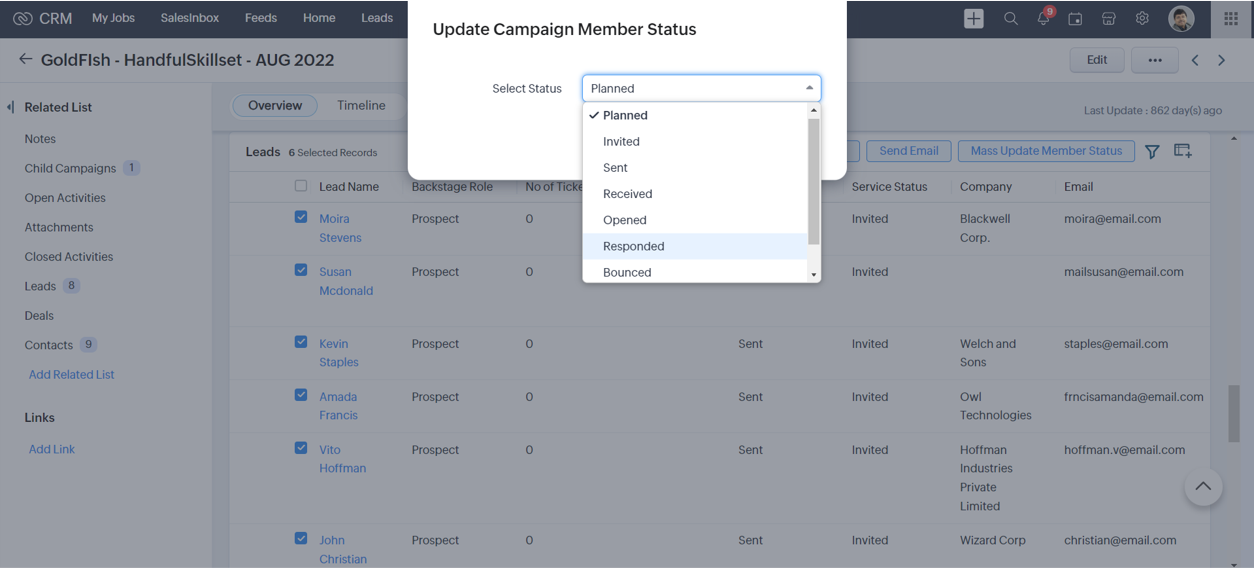The height and width of the screenshot is (568, 1254).
Task: Open the Vito Hoffman lead link
Action: coord(343,459)
